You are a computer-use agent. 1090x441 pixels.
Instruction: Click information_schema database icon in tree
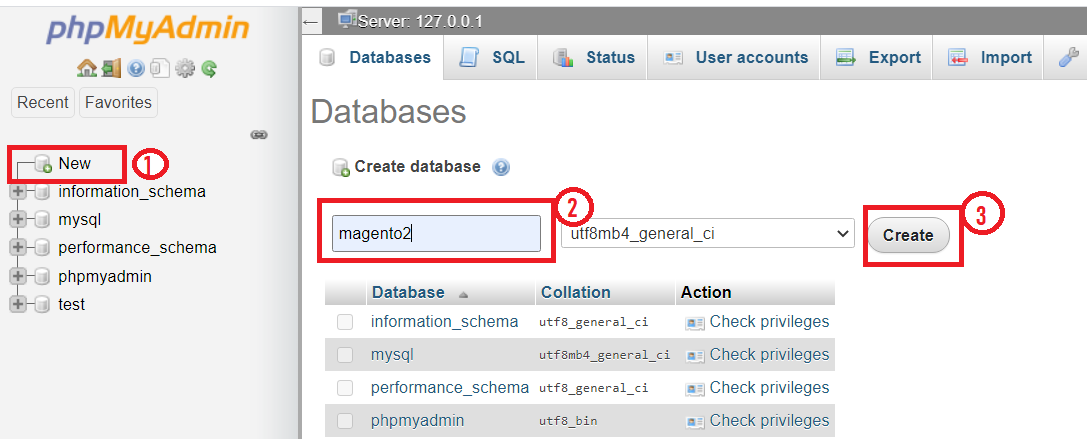coord(42,191)
